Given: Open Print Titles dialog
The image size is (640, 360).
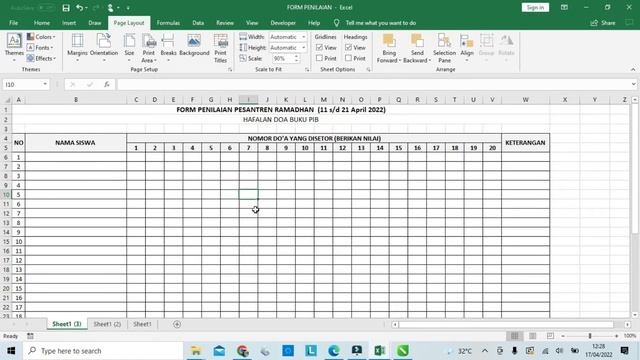Looking at the screenshot, I should point(220,48).
